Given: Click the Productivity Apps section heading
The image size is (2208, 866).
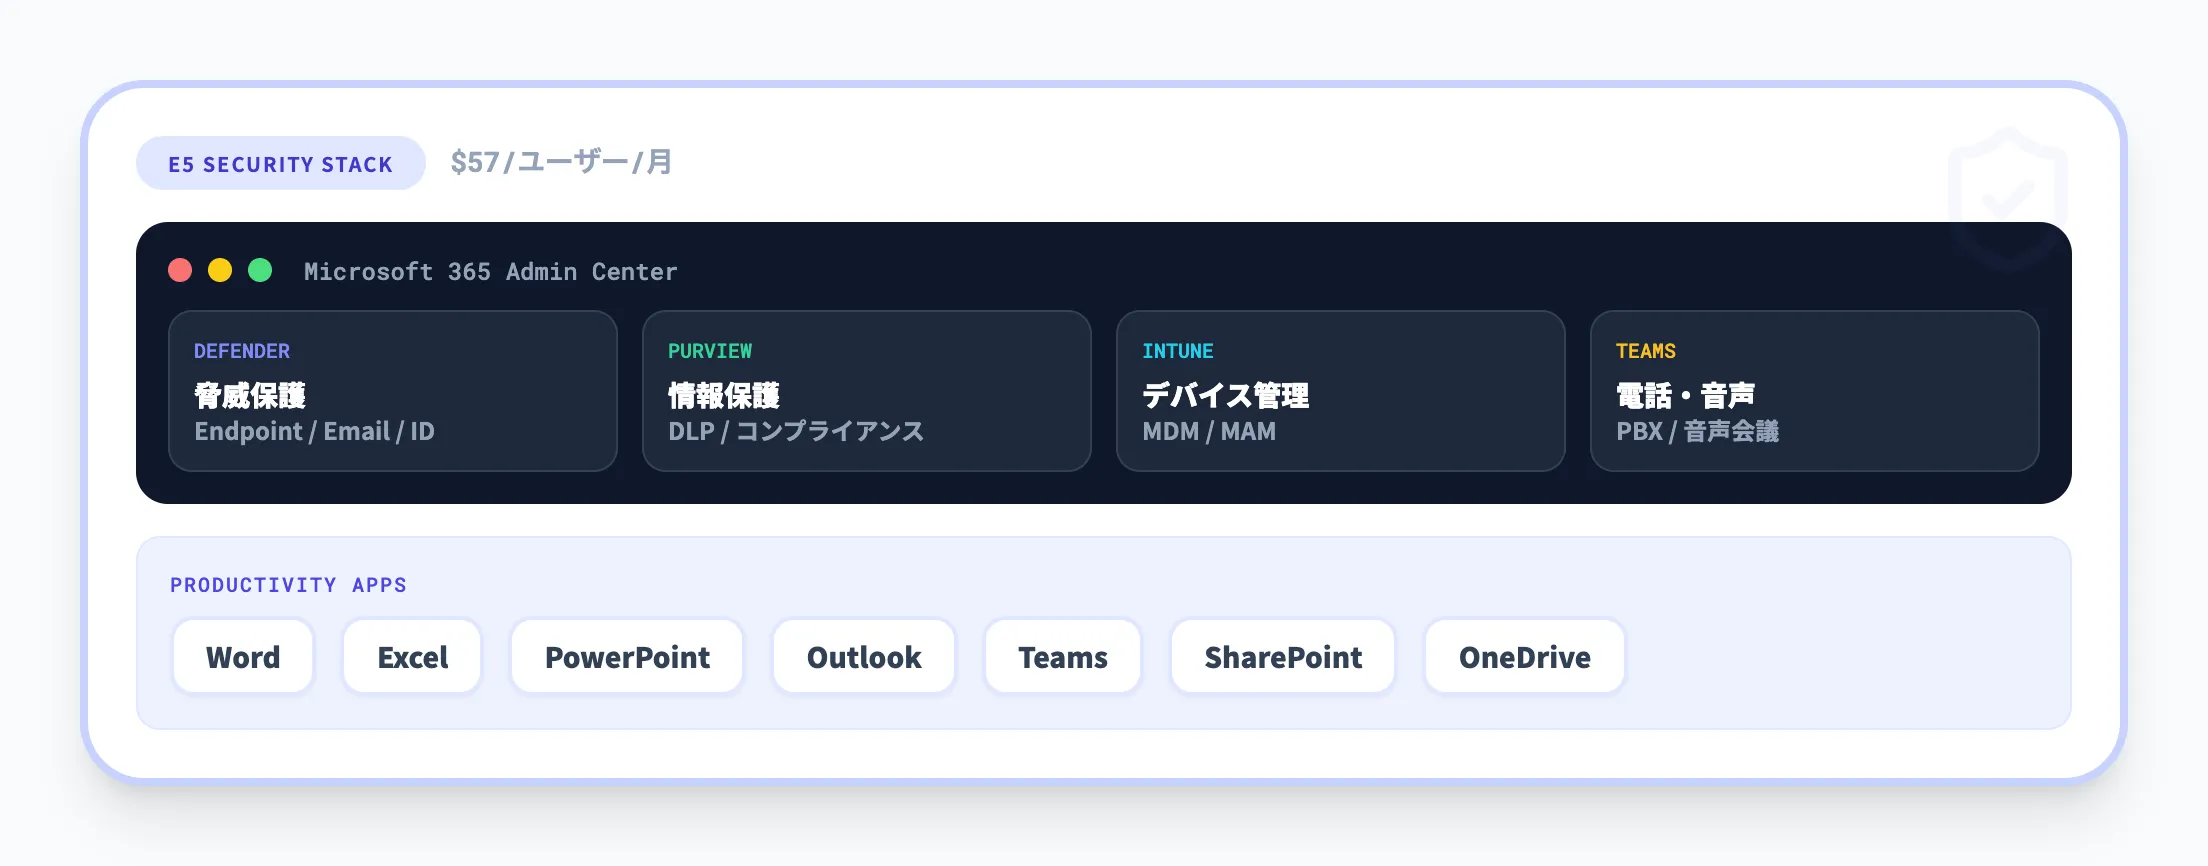Looking at the screenshot, I should tap(288, 585).
